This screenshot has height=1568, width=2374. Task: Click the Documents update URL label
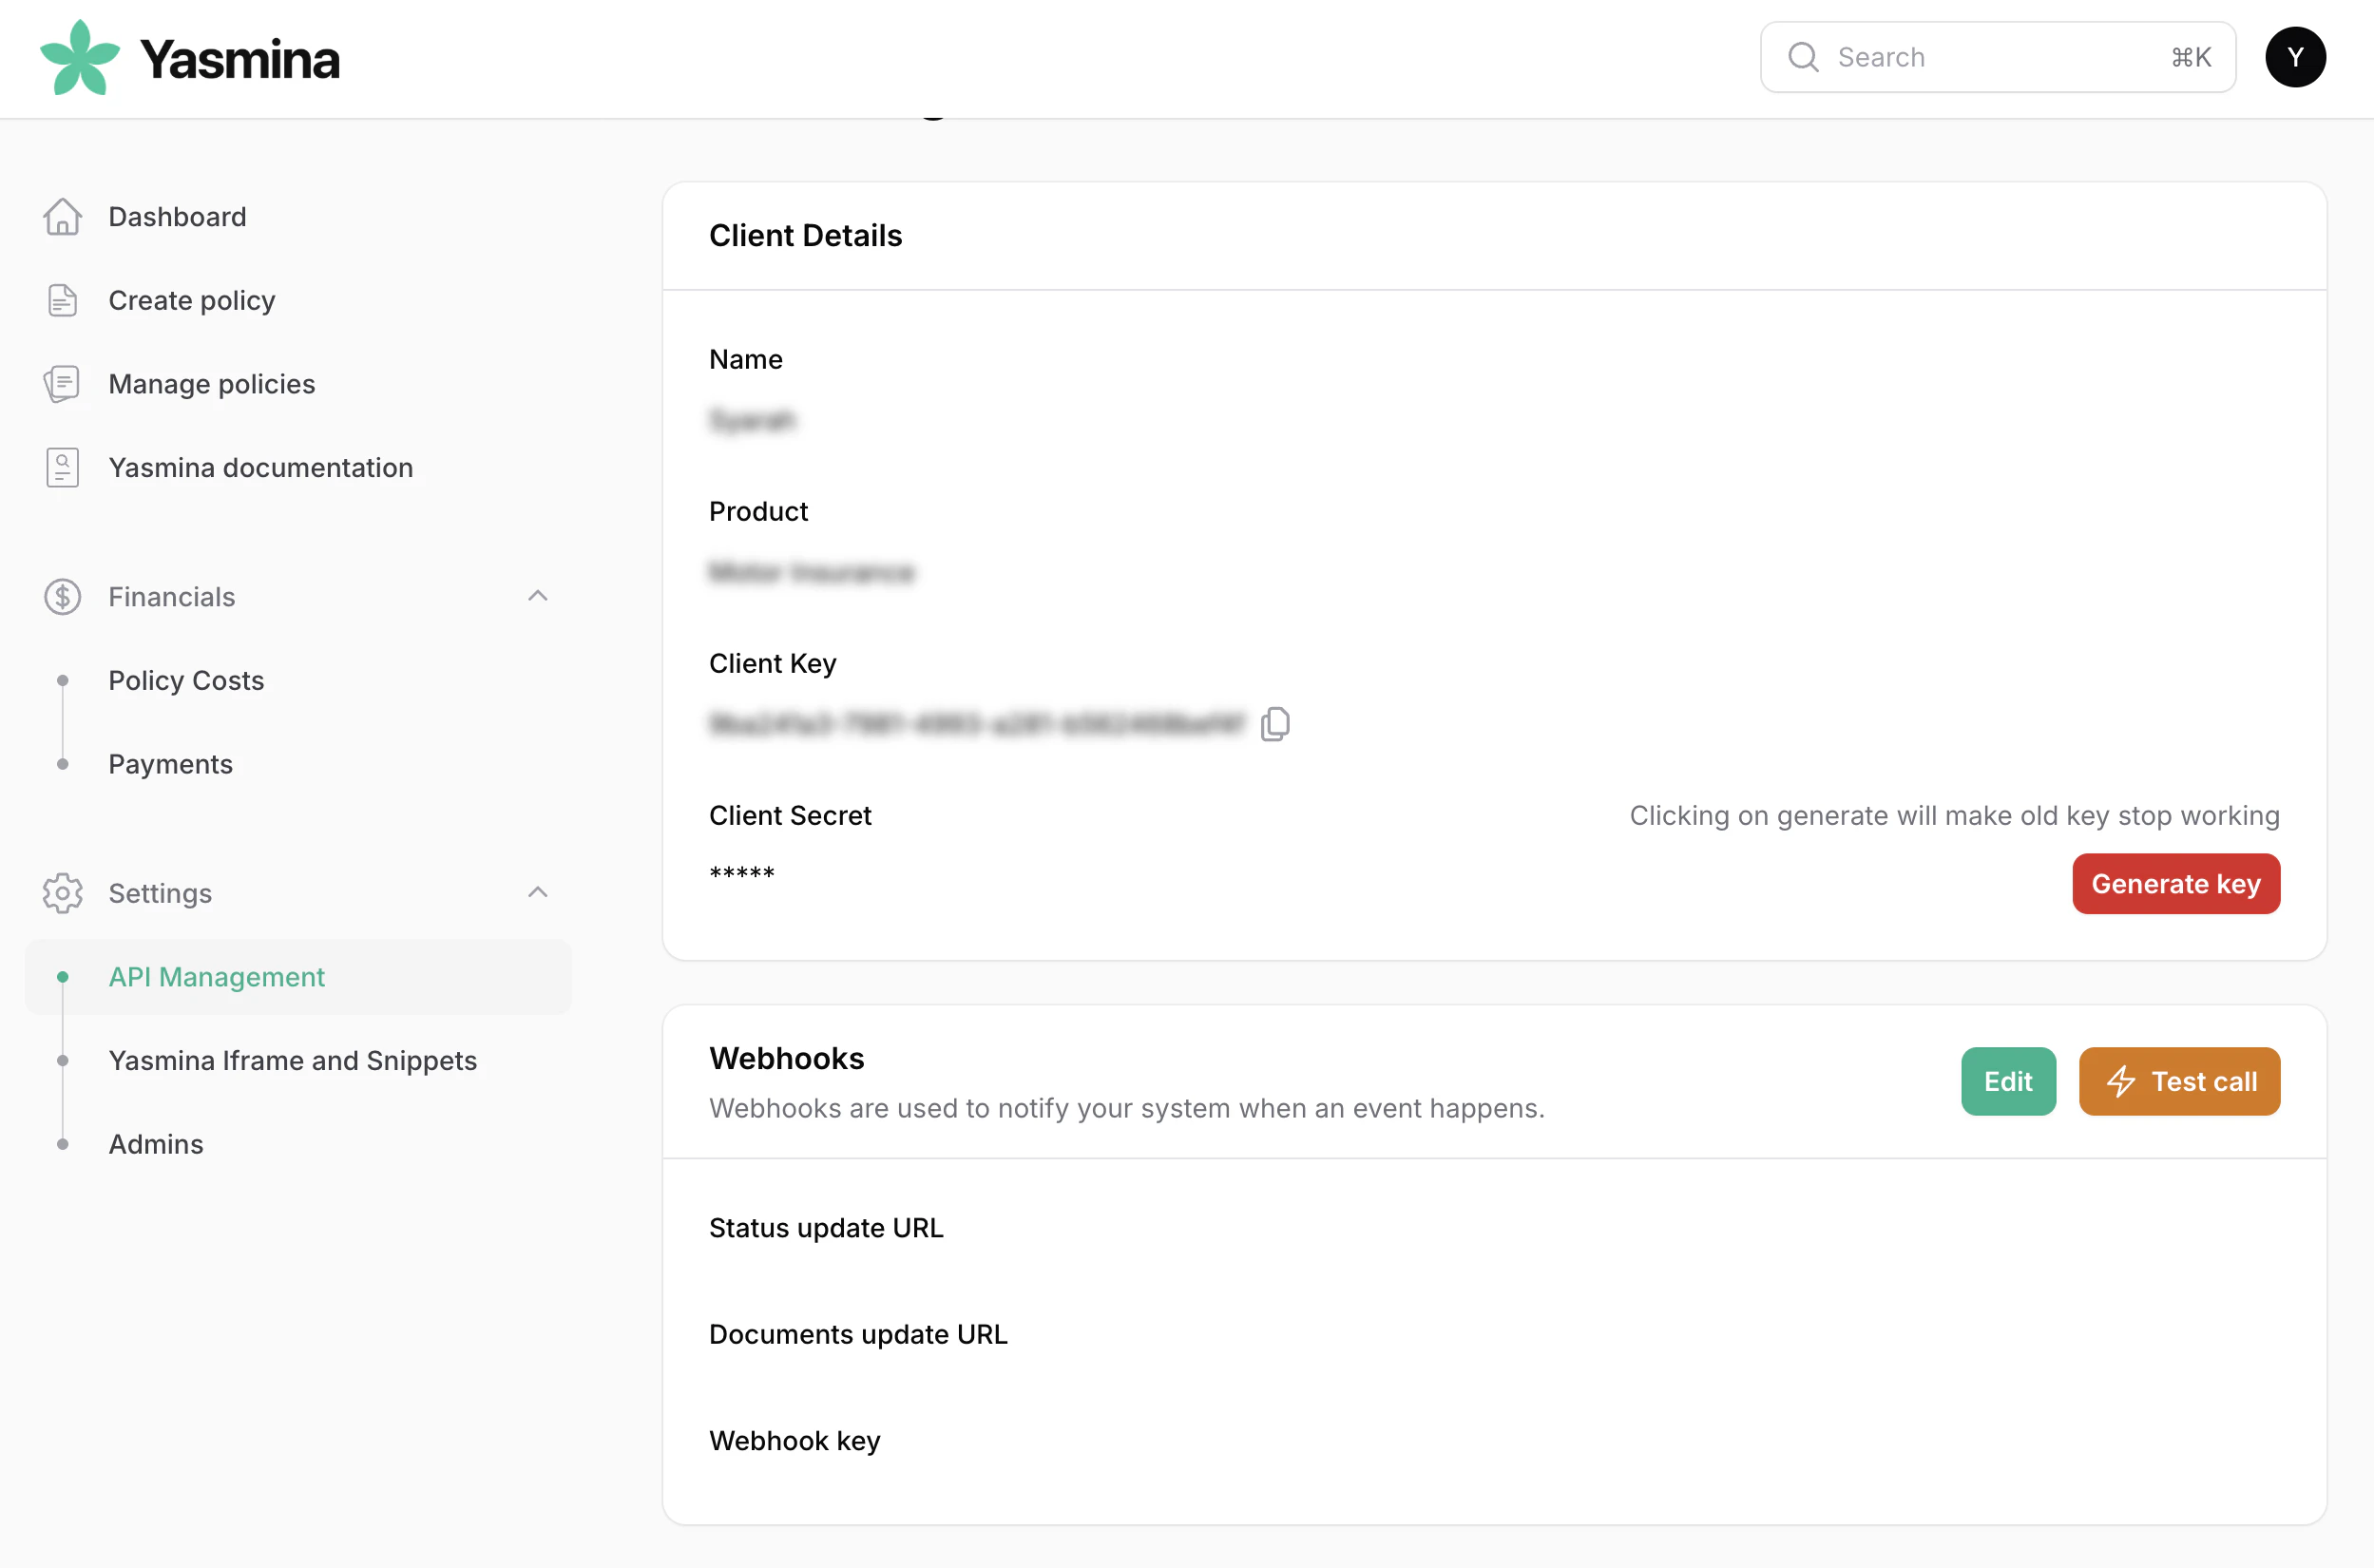click(858, 1334)
